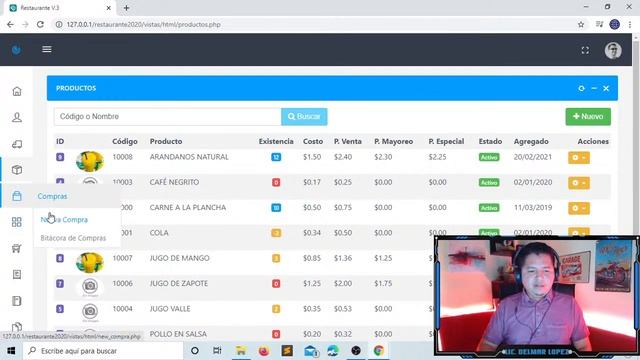This screenshot has width=640, height=360.
Task: Click product name ARANDANOS NATURAL
Action: tap(189, 157)
